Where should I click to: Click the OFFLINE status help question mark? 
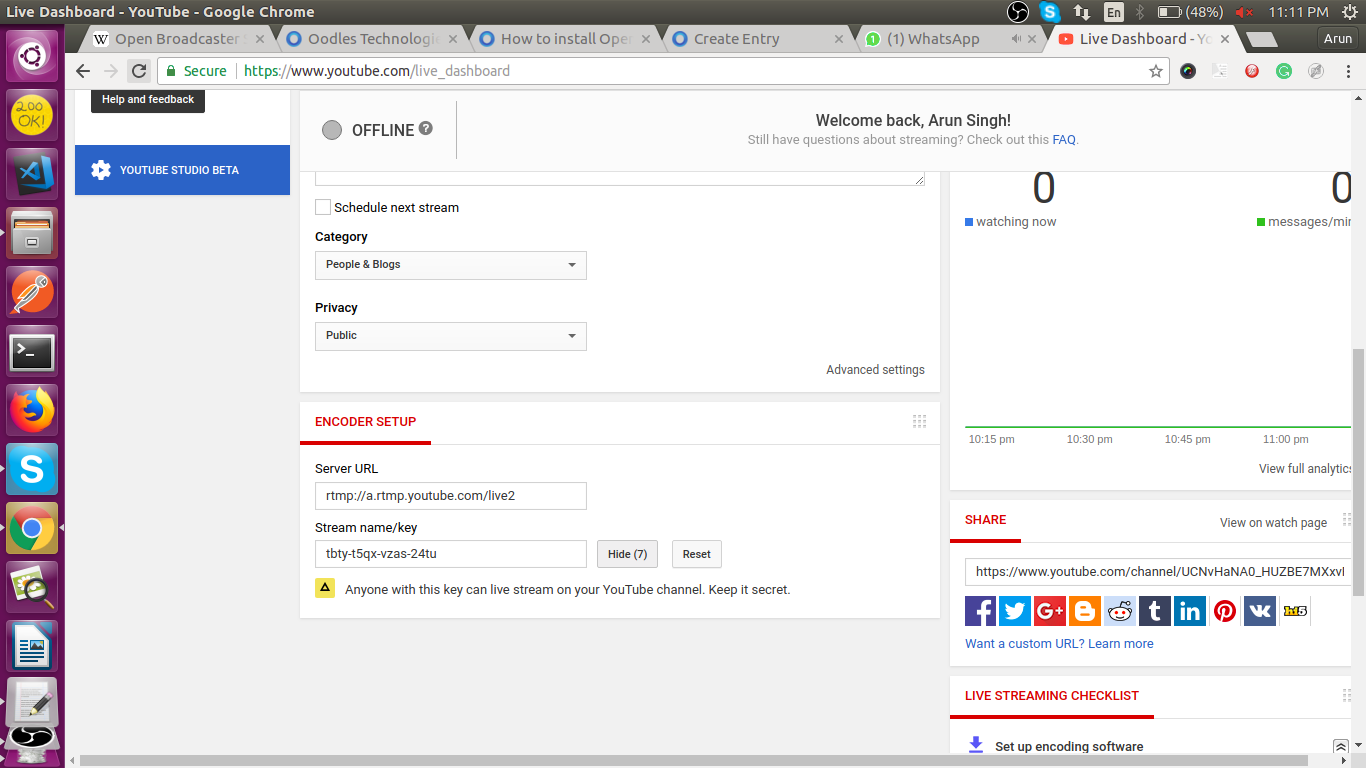(x=426, y=129)
